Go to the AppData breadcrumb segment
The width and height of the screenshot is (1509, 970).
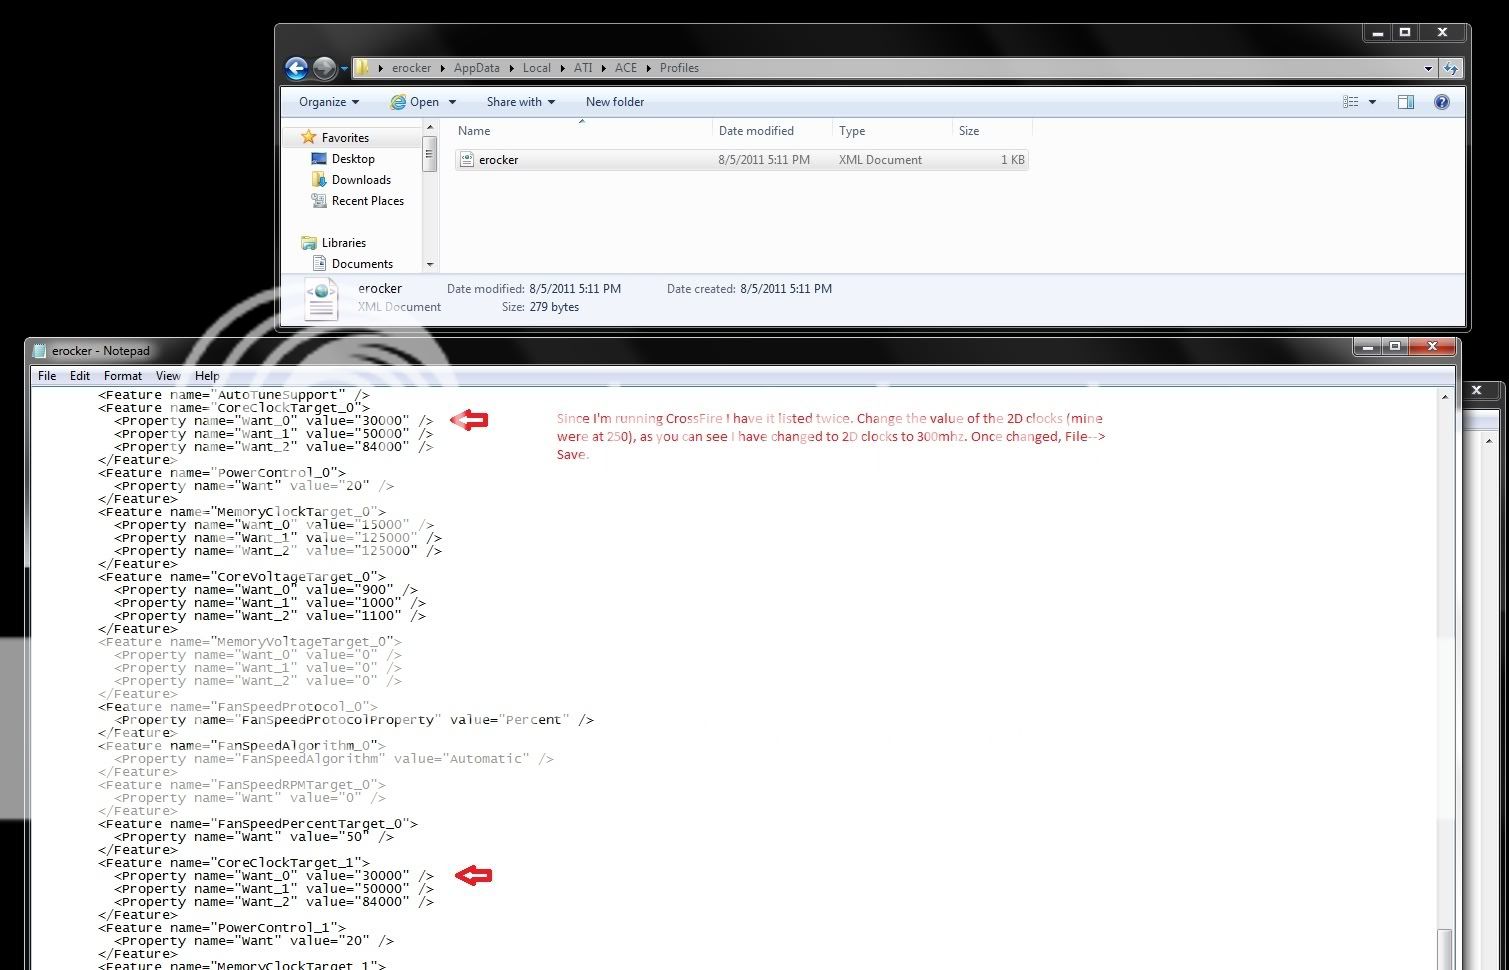[x=477, y=68]
